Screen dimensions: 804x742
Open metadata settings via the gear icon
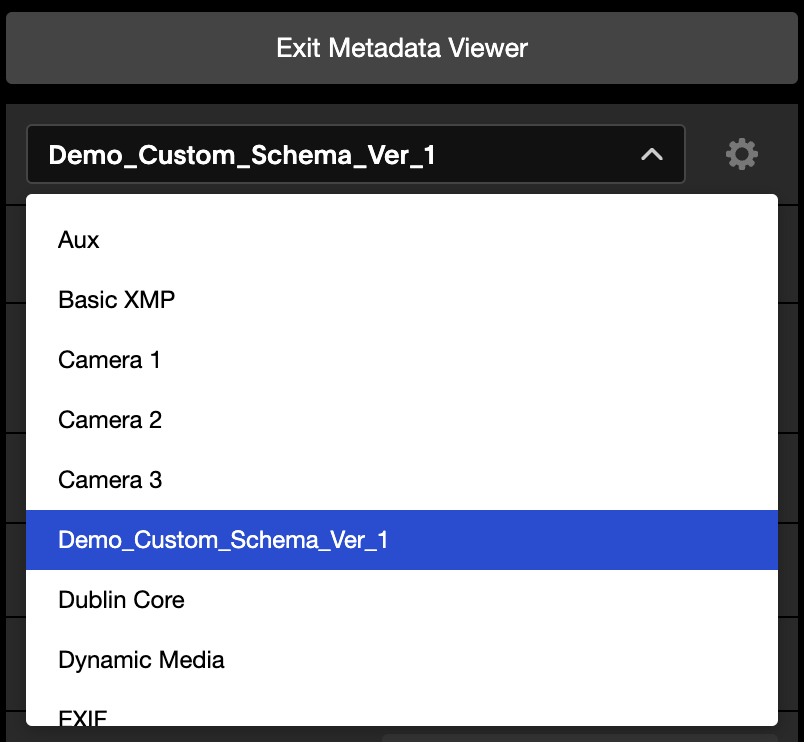point(741,154)
